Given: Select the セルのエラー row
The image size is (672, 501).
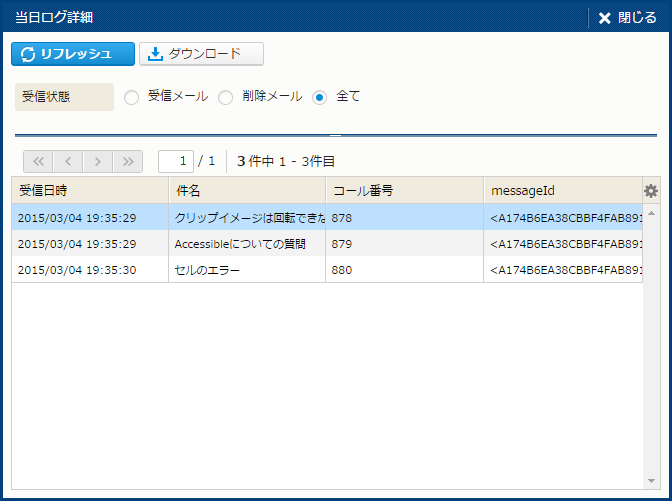Looking at the screenshot, I should click(x=247, y=269).
